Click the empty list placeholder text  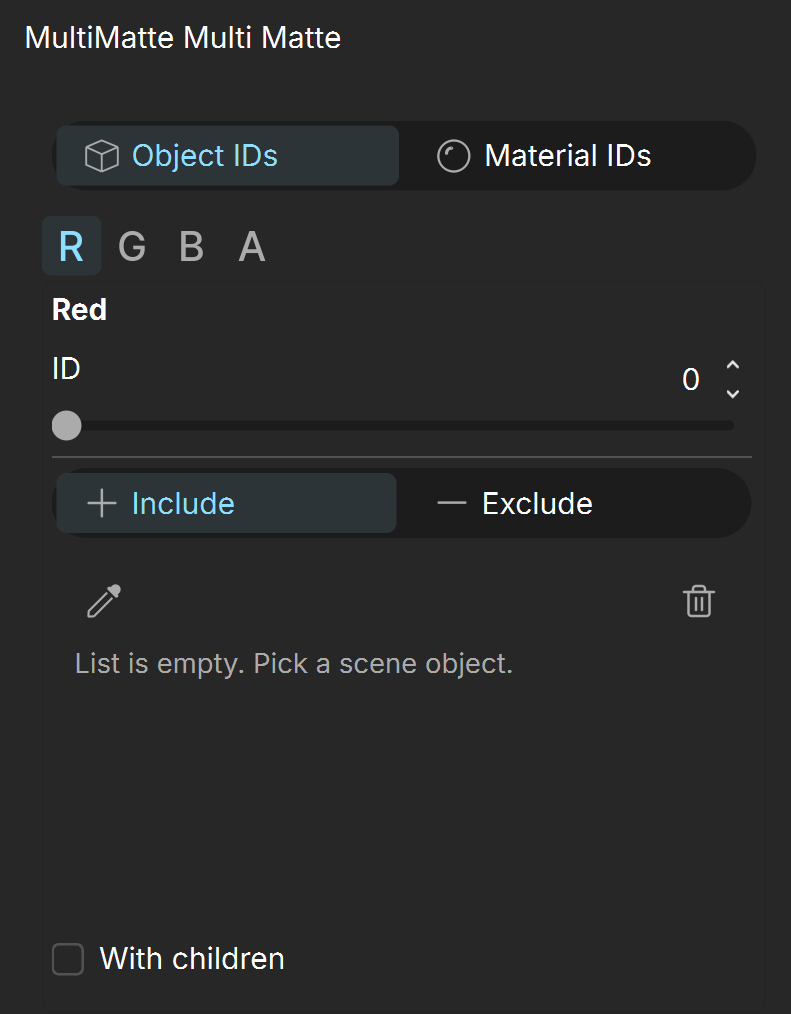[294, 663]
